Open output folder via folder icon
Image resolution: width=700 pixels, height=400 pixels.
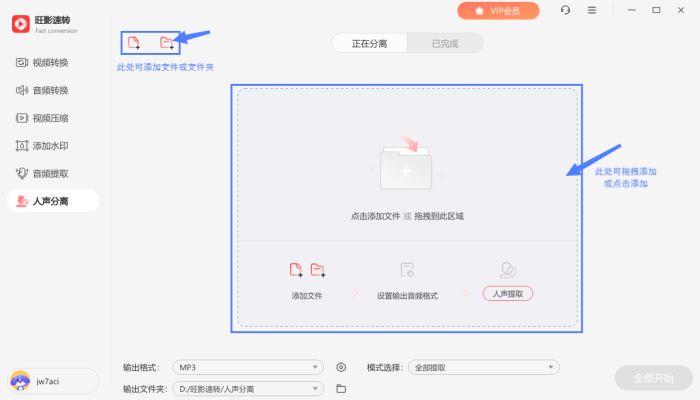[341, 388]
